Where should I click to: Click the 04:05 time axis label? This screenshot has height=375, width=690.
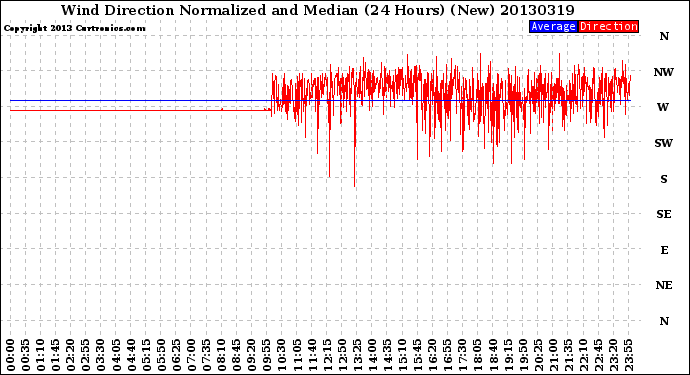(116, 355)
